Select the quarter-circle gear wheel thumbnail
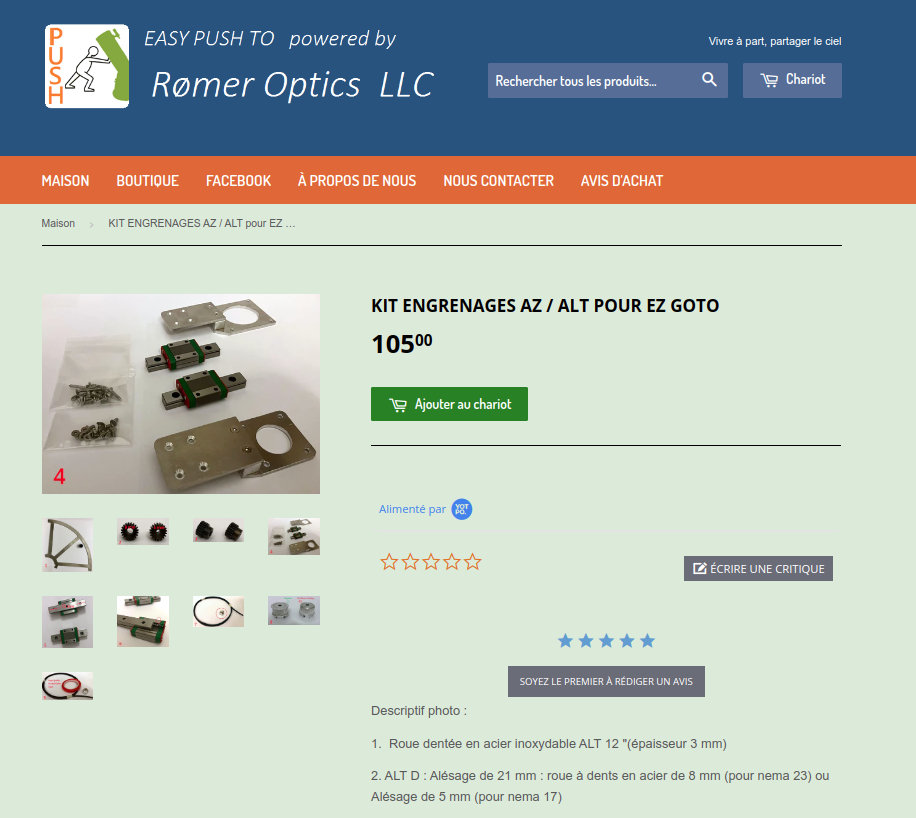The height and width of the screenshot is (818, 916). click(67, 545)
